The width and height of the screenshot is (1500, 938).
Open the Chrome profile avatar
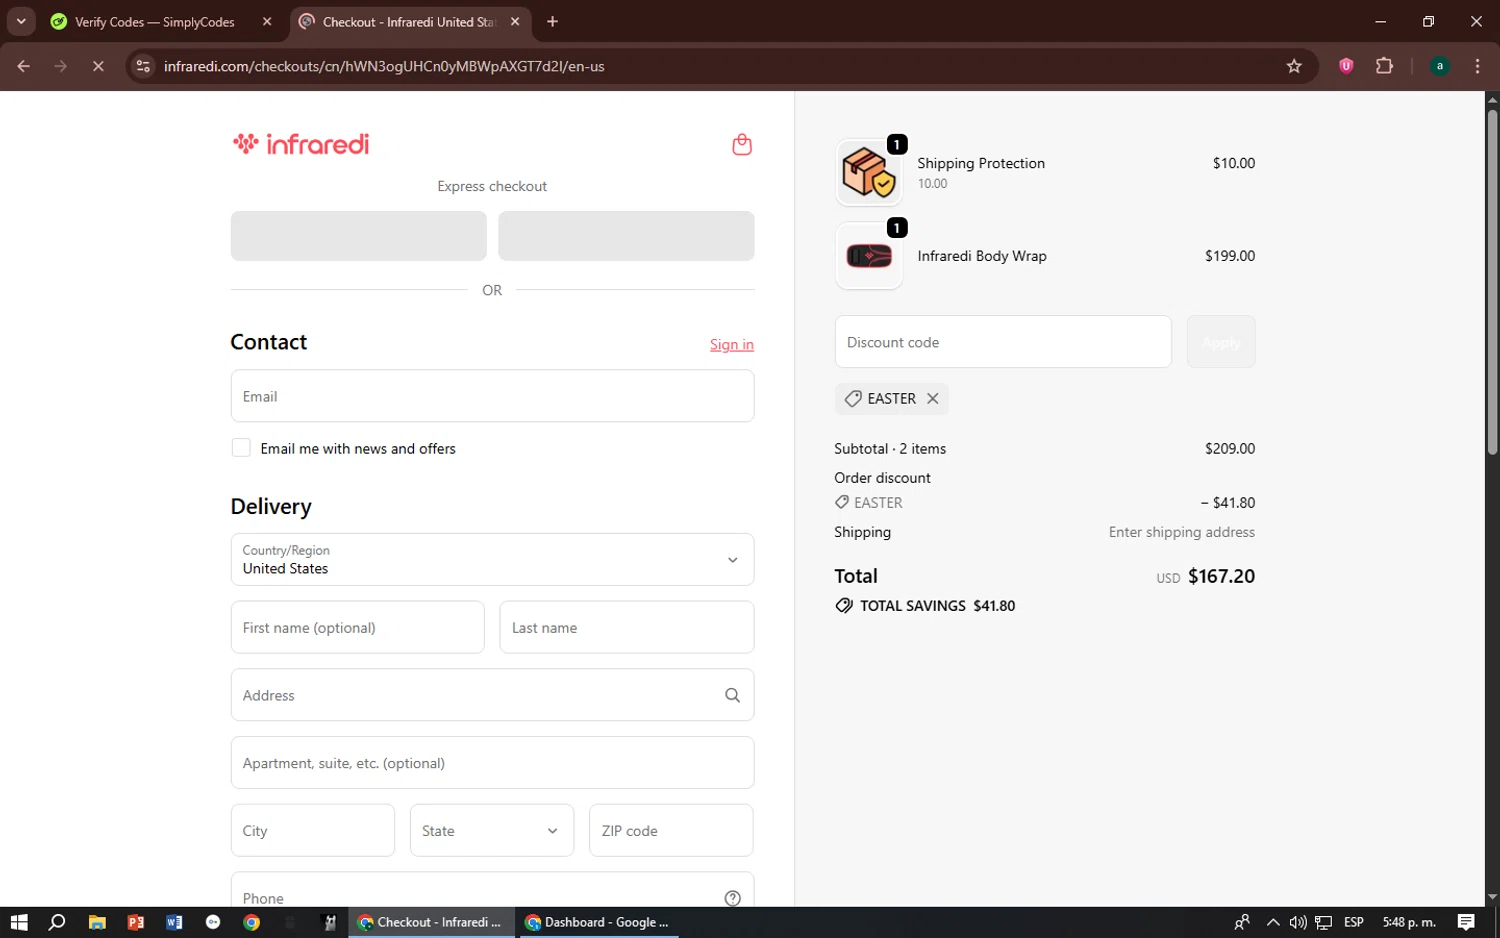tap(1439, 66)
